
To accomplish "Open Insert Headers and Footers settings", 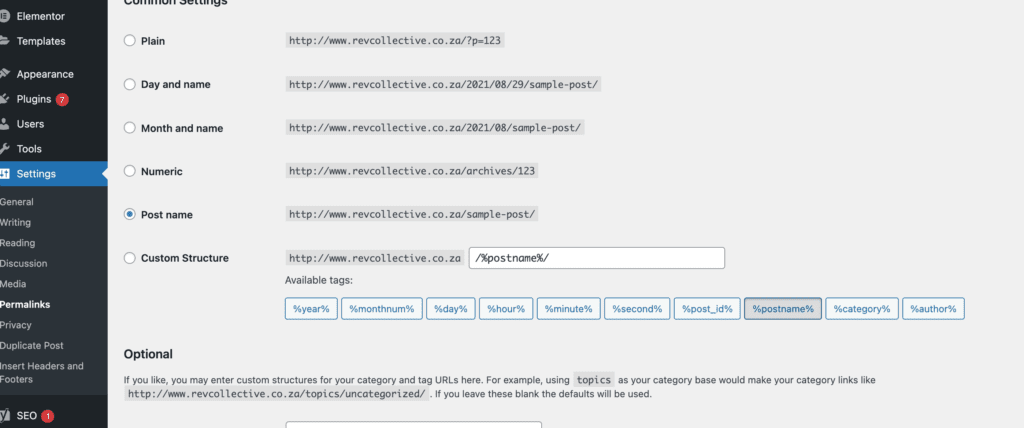I will pyautogui.click(x=42, y=372).
